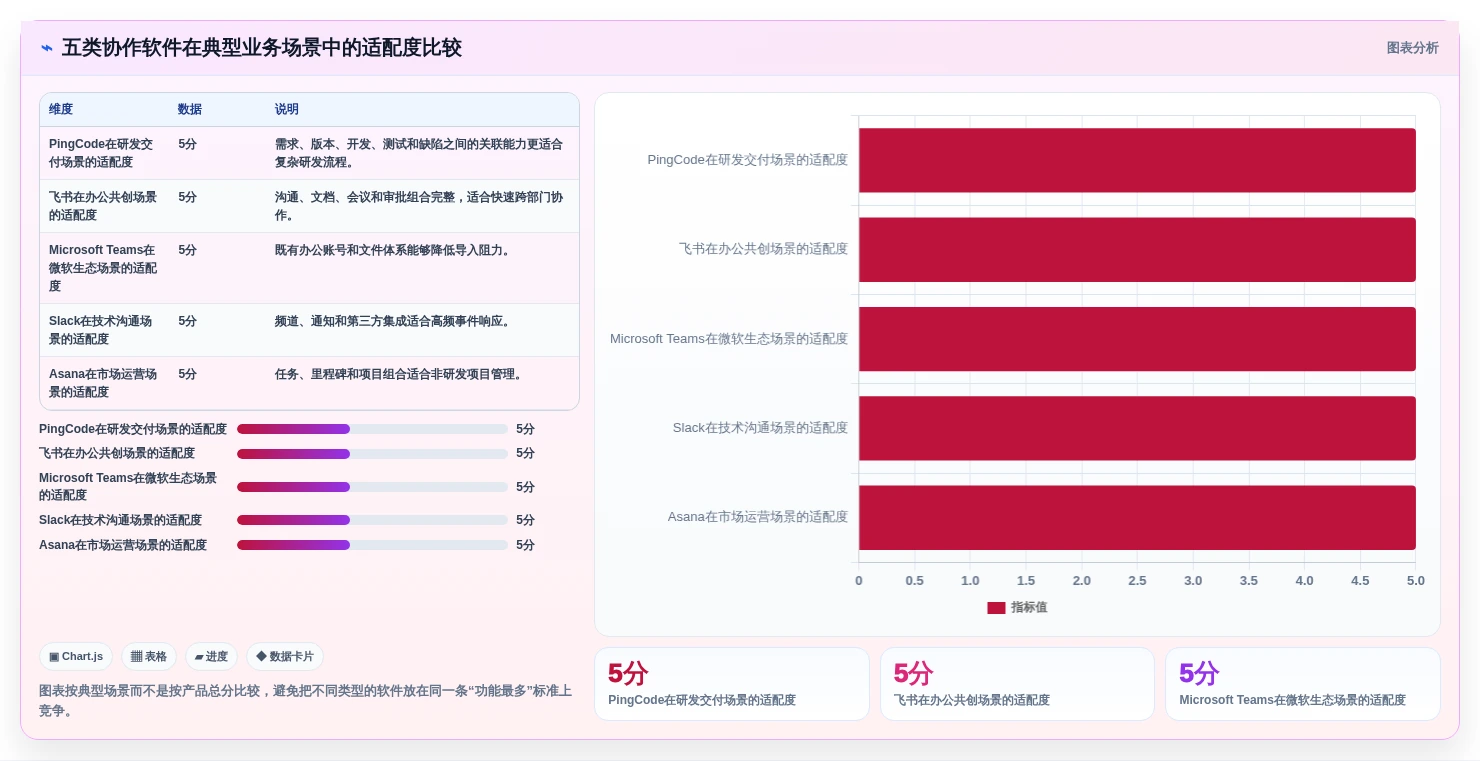Click table cell PingCode在研发交付场景的适配度

[104, 153]
